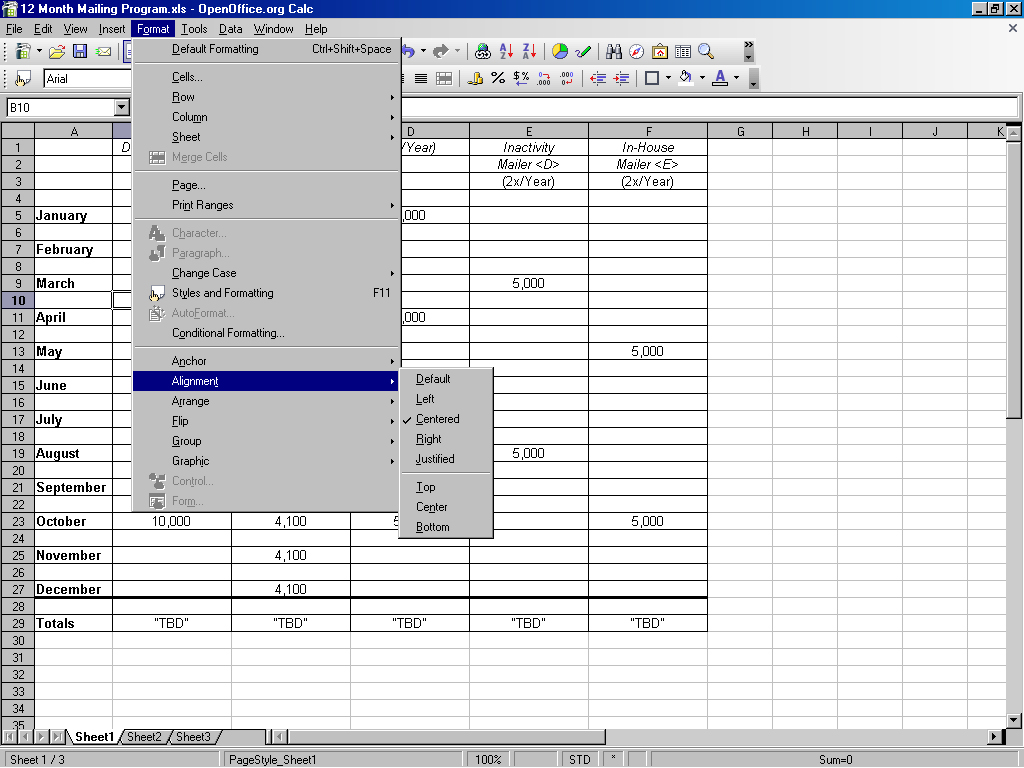This screenshot has width=1024, height=768.
Task: Open Find & Replace binoculars icon
Action: point(614,51)
